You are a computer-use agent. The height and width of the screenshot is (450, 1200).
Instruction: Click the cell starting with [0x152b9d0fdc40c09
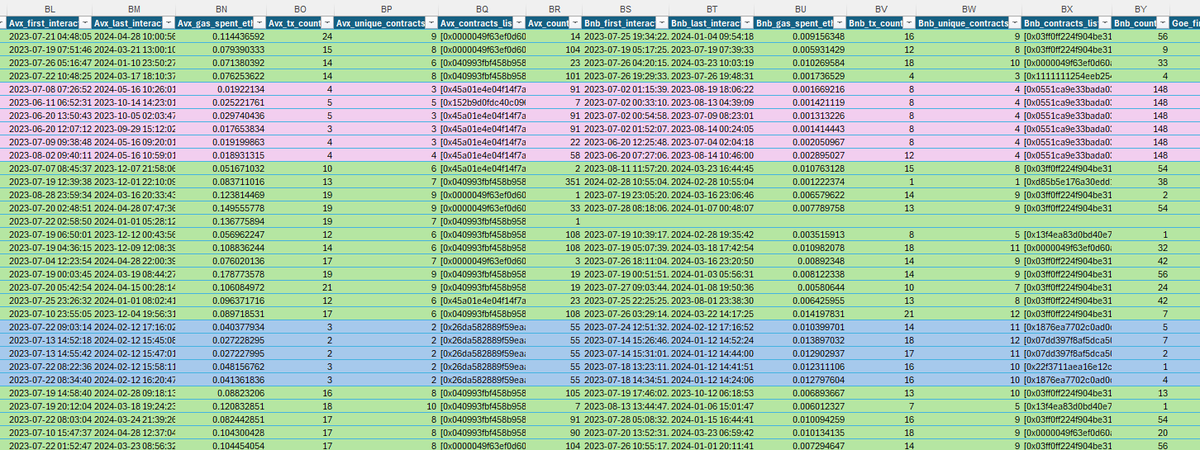(x=481, y=101)
